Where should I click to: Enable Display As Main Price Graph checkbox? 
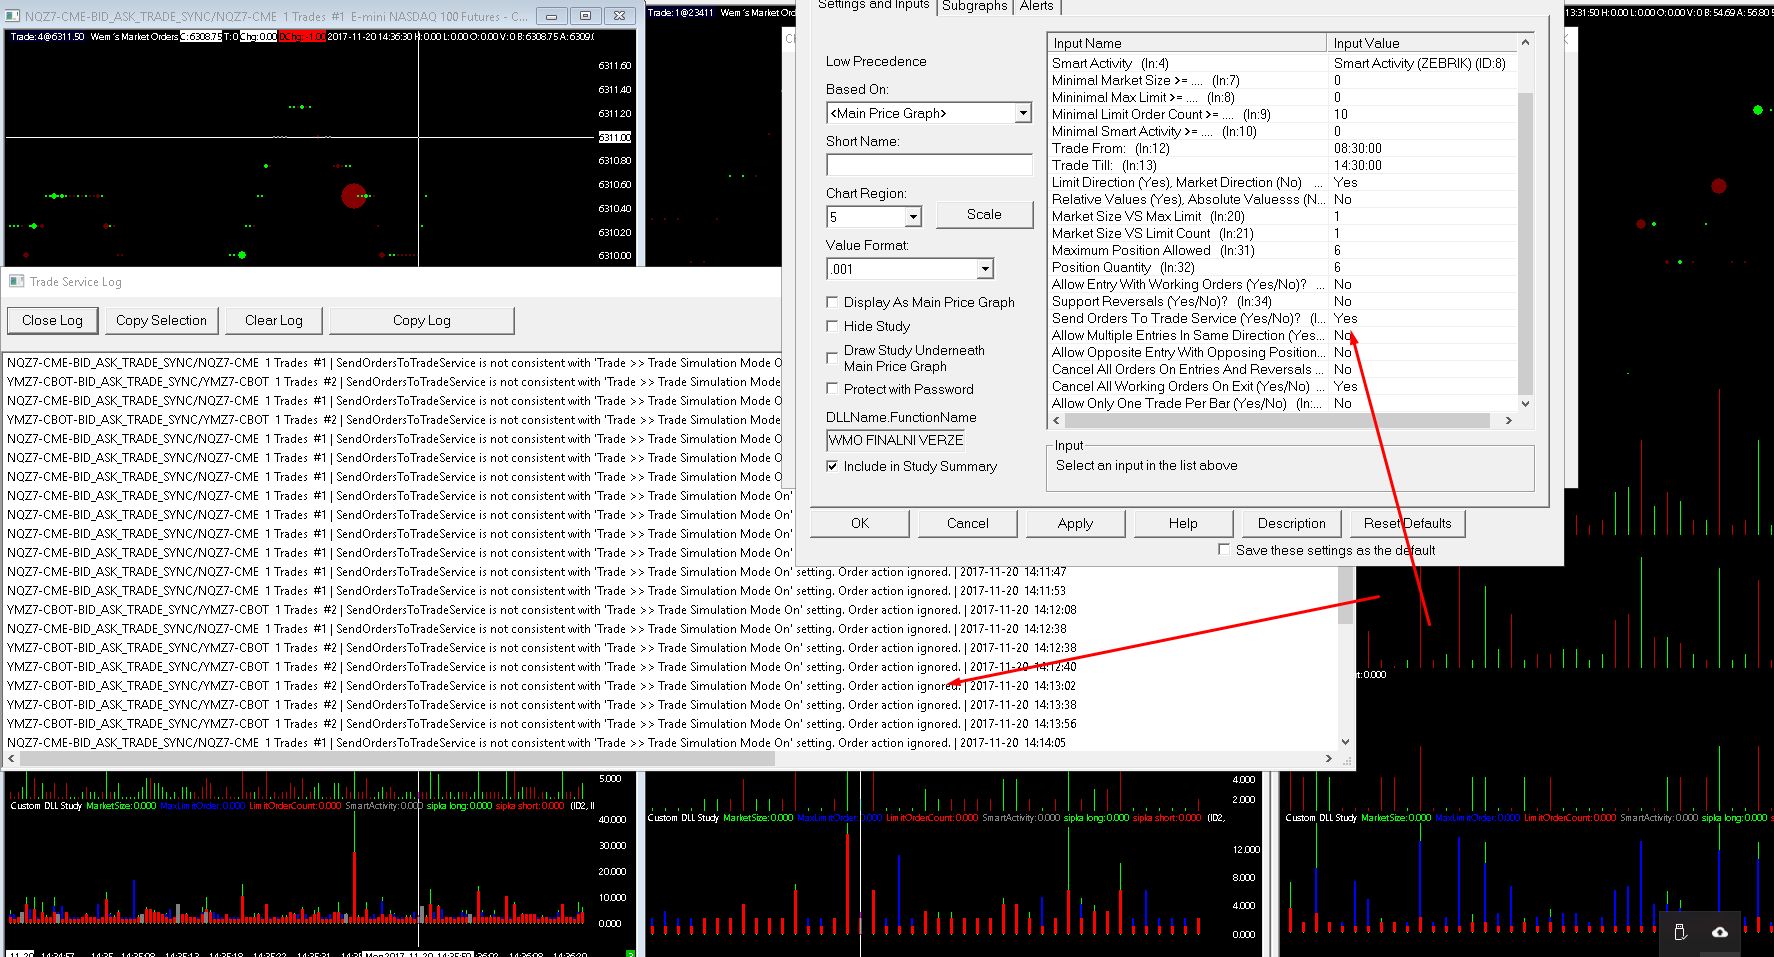coord(832,302)
